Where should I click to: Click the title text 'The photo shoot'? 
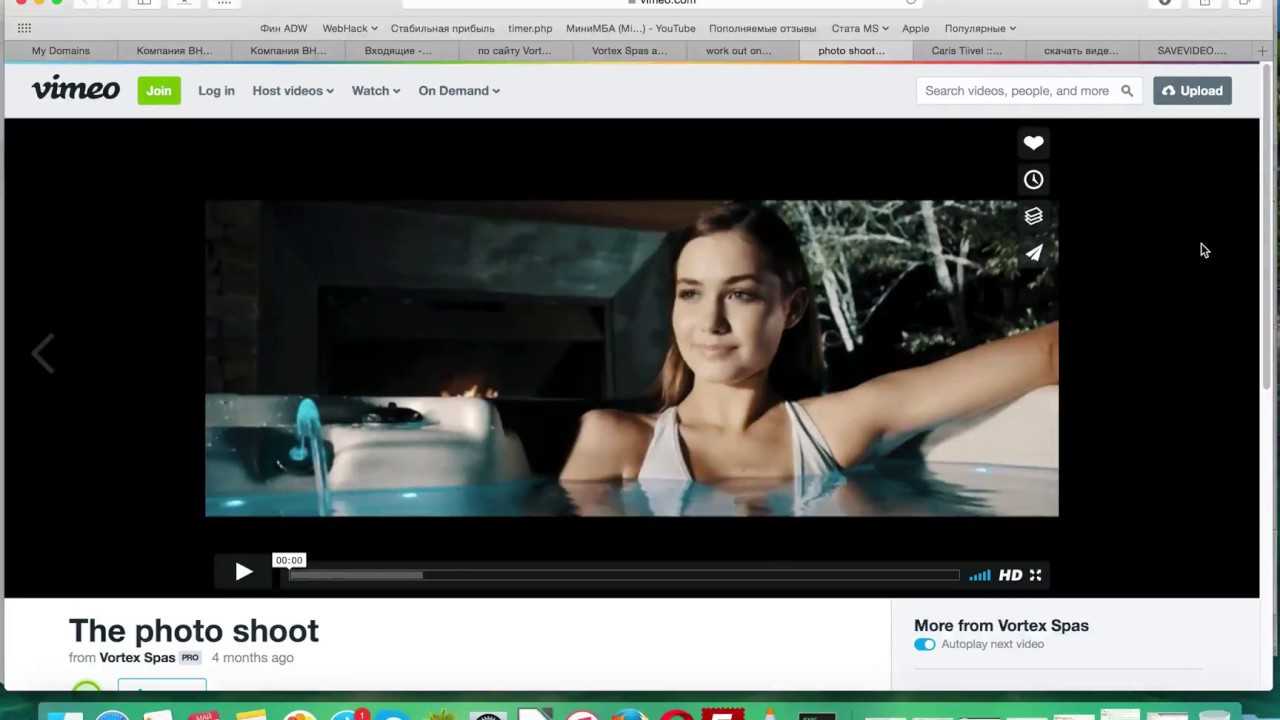(194, 631)
